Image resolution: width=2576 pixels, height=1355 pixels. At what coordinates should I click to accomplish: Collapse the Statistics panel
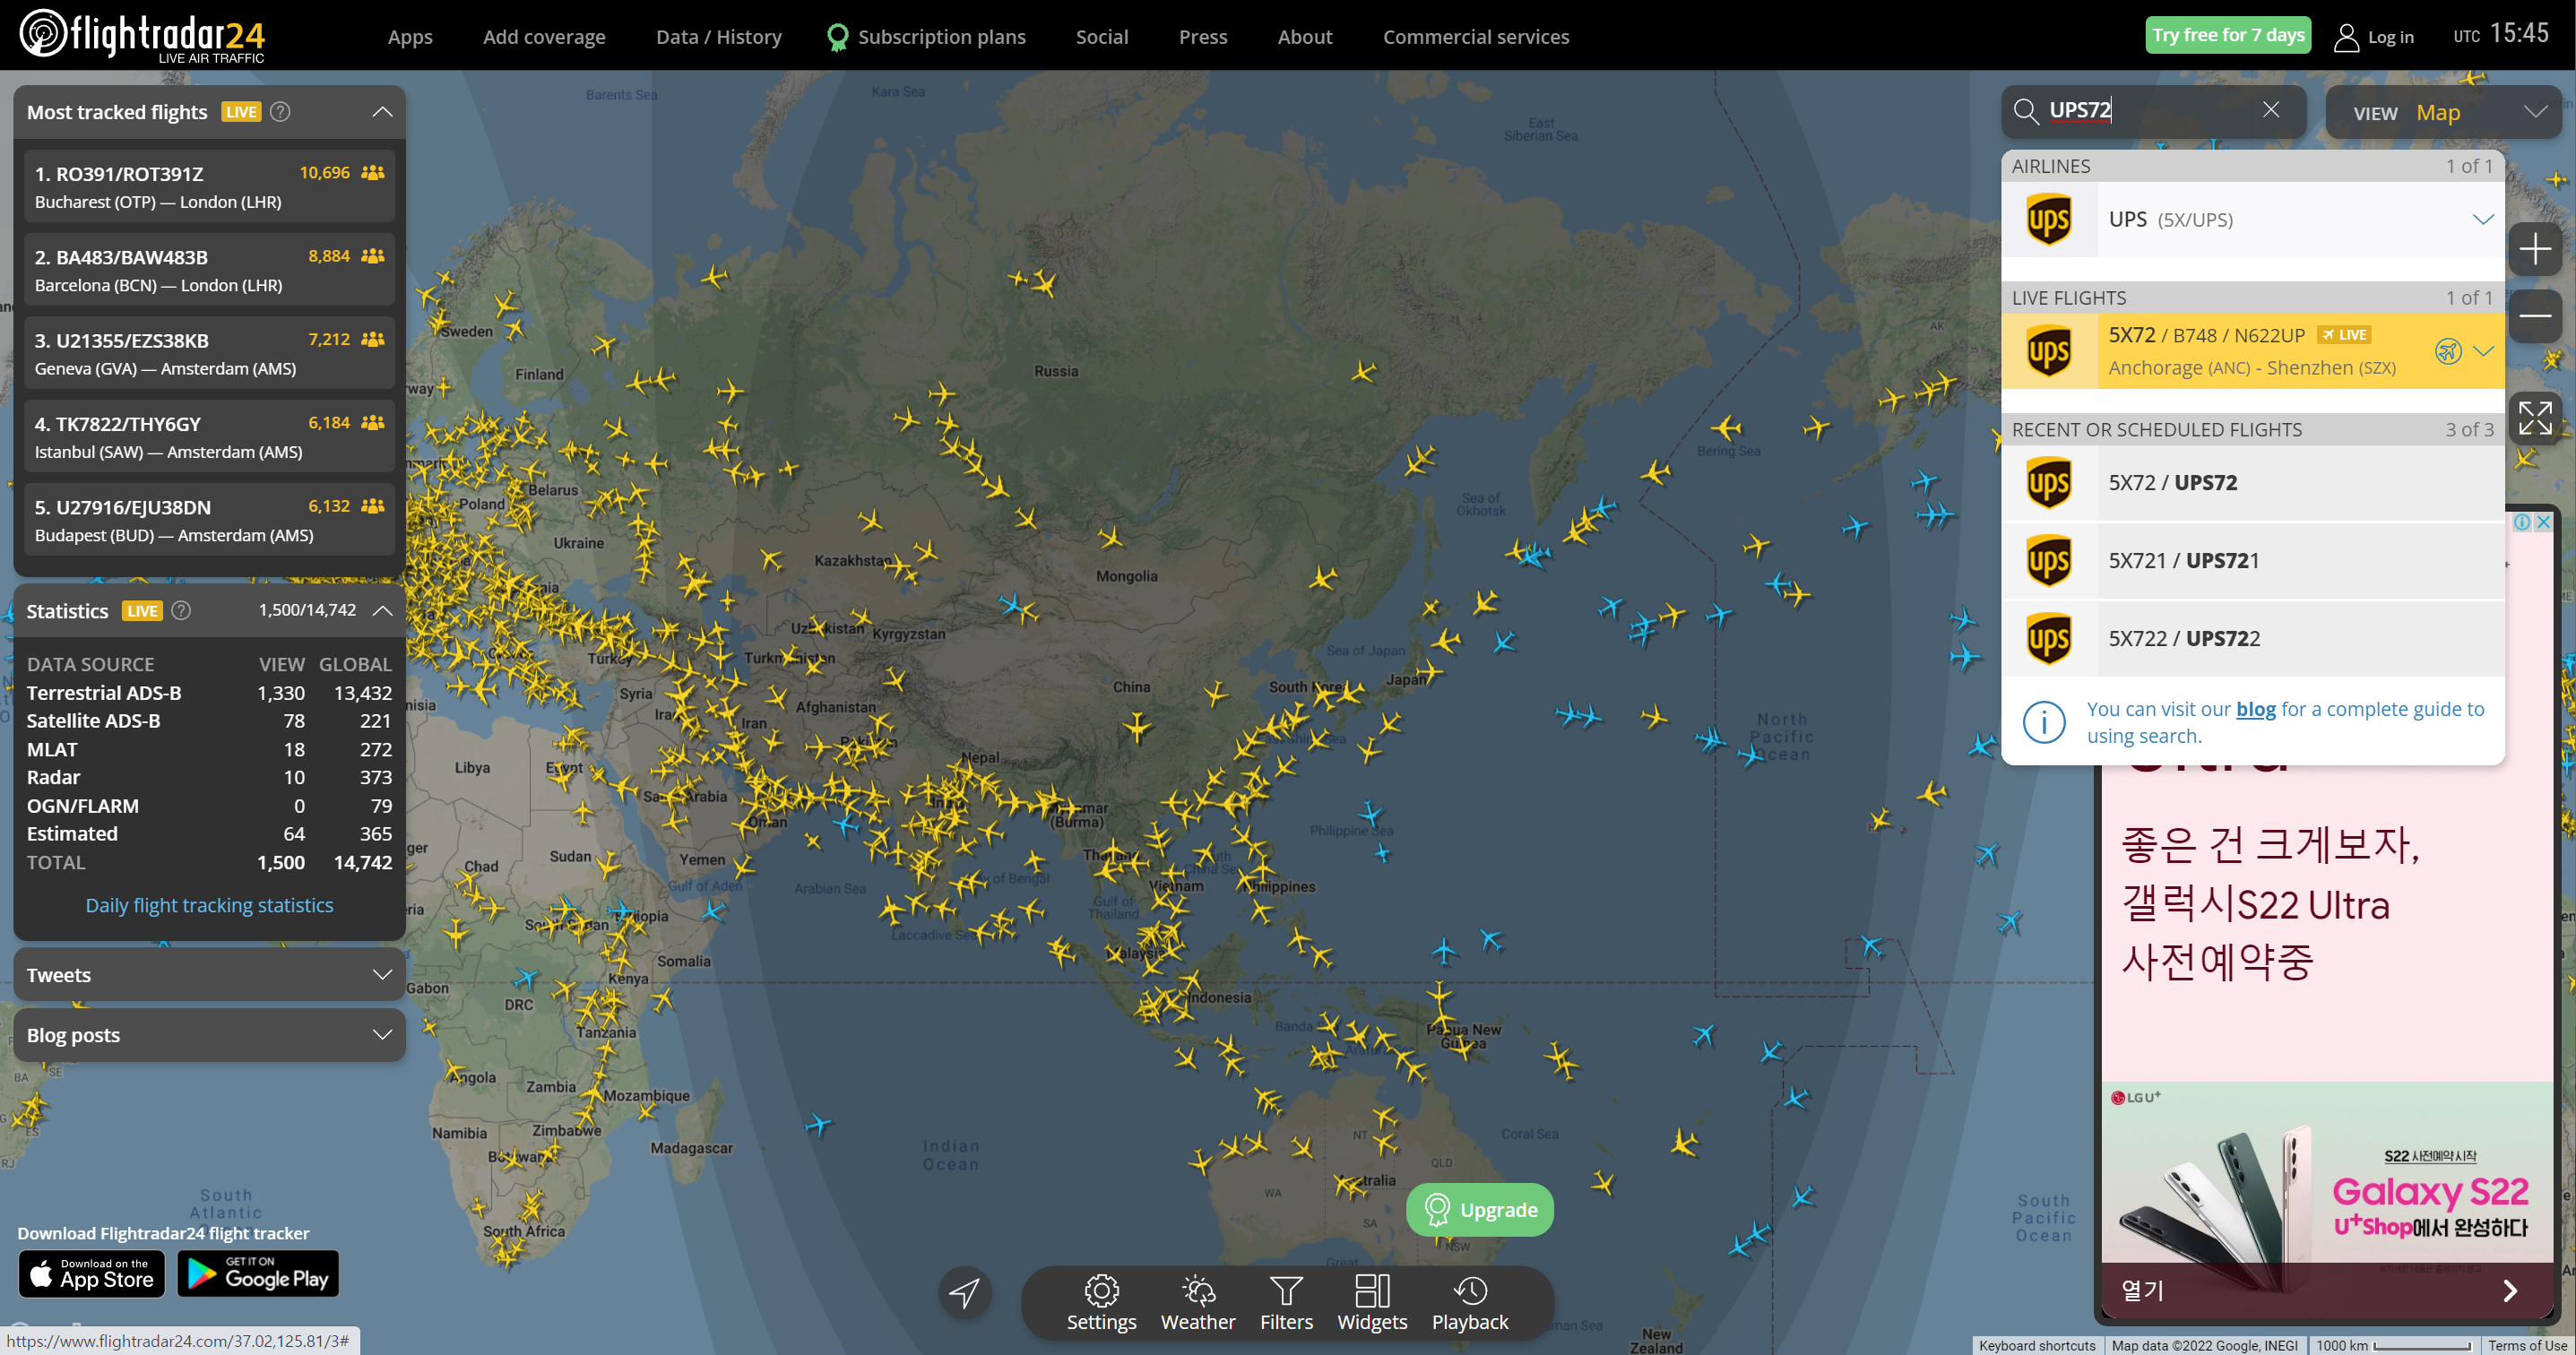point(382,610)
